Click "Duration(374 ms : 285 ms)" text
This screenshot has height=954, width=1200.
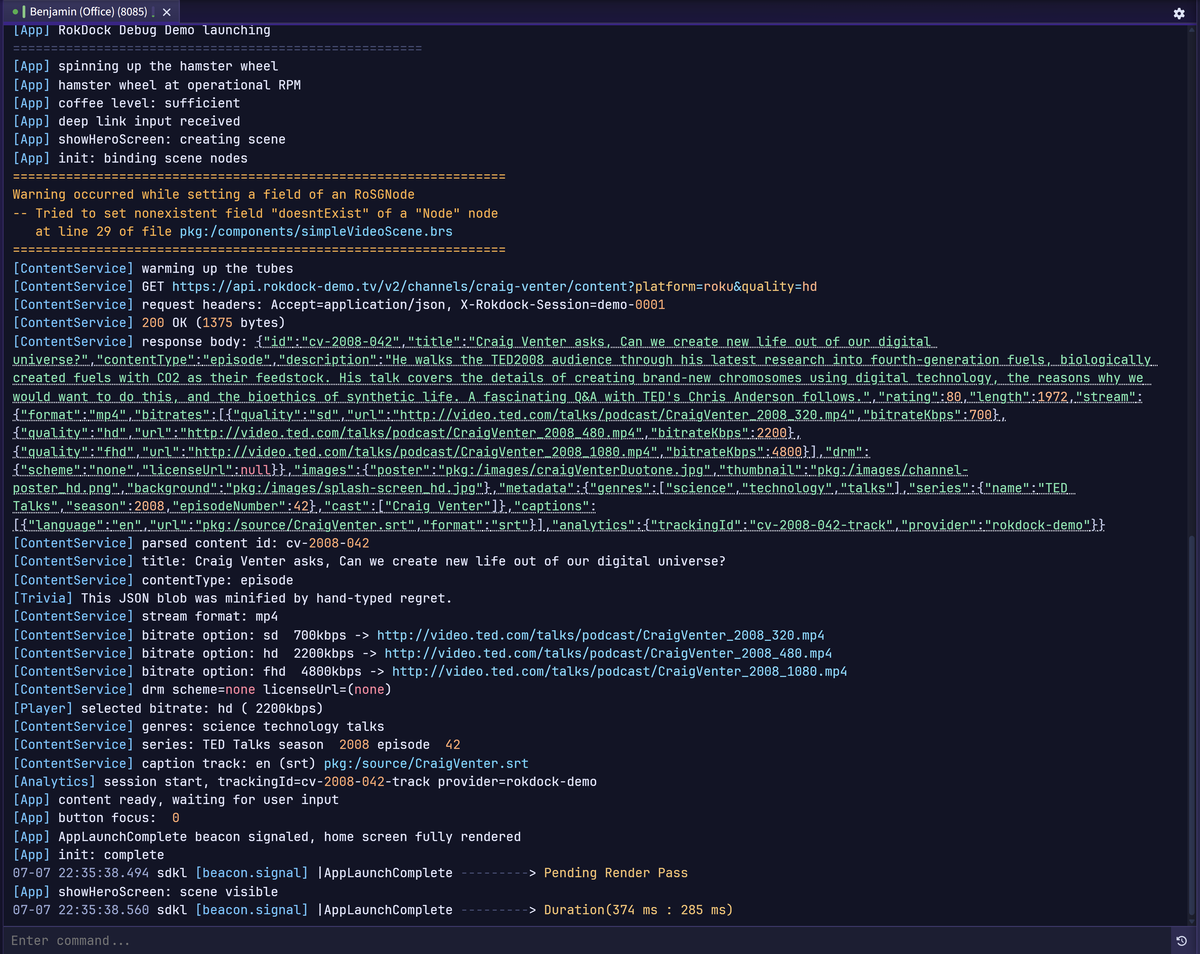coord(638,910)
